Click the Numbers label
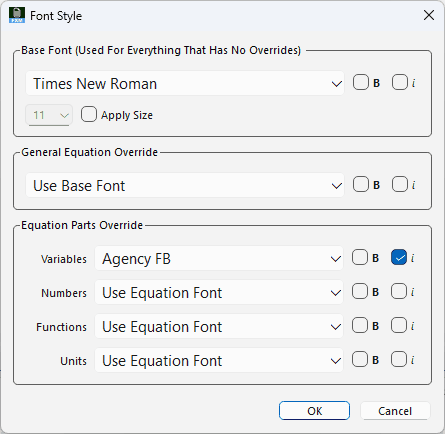445x434 pixels. (64, 293)
